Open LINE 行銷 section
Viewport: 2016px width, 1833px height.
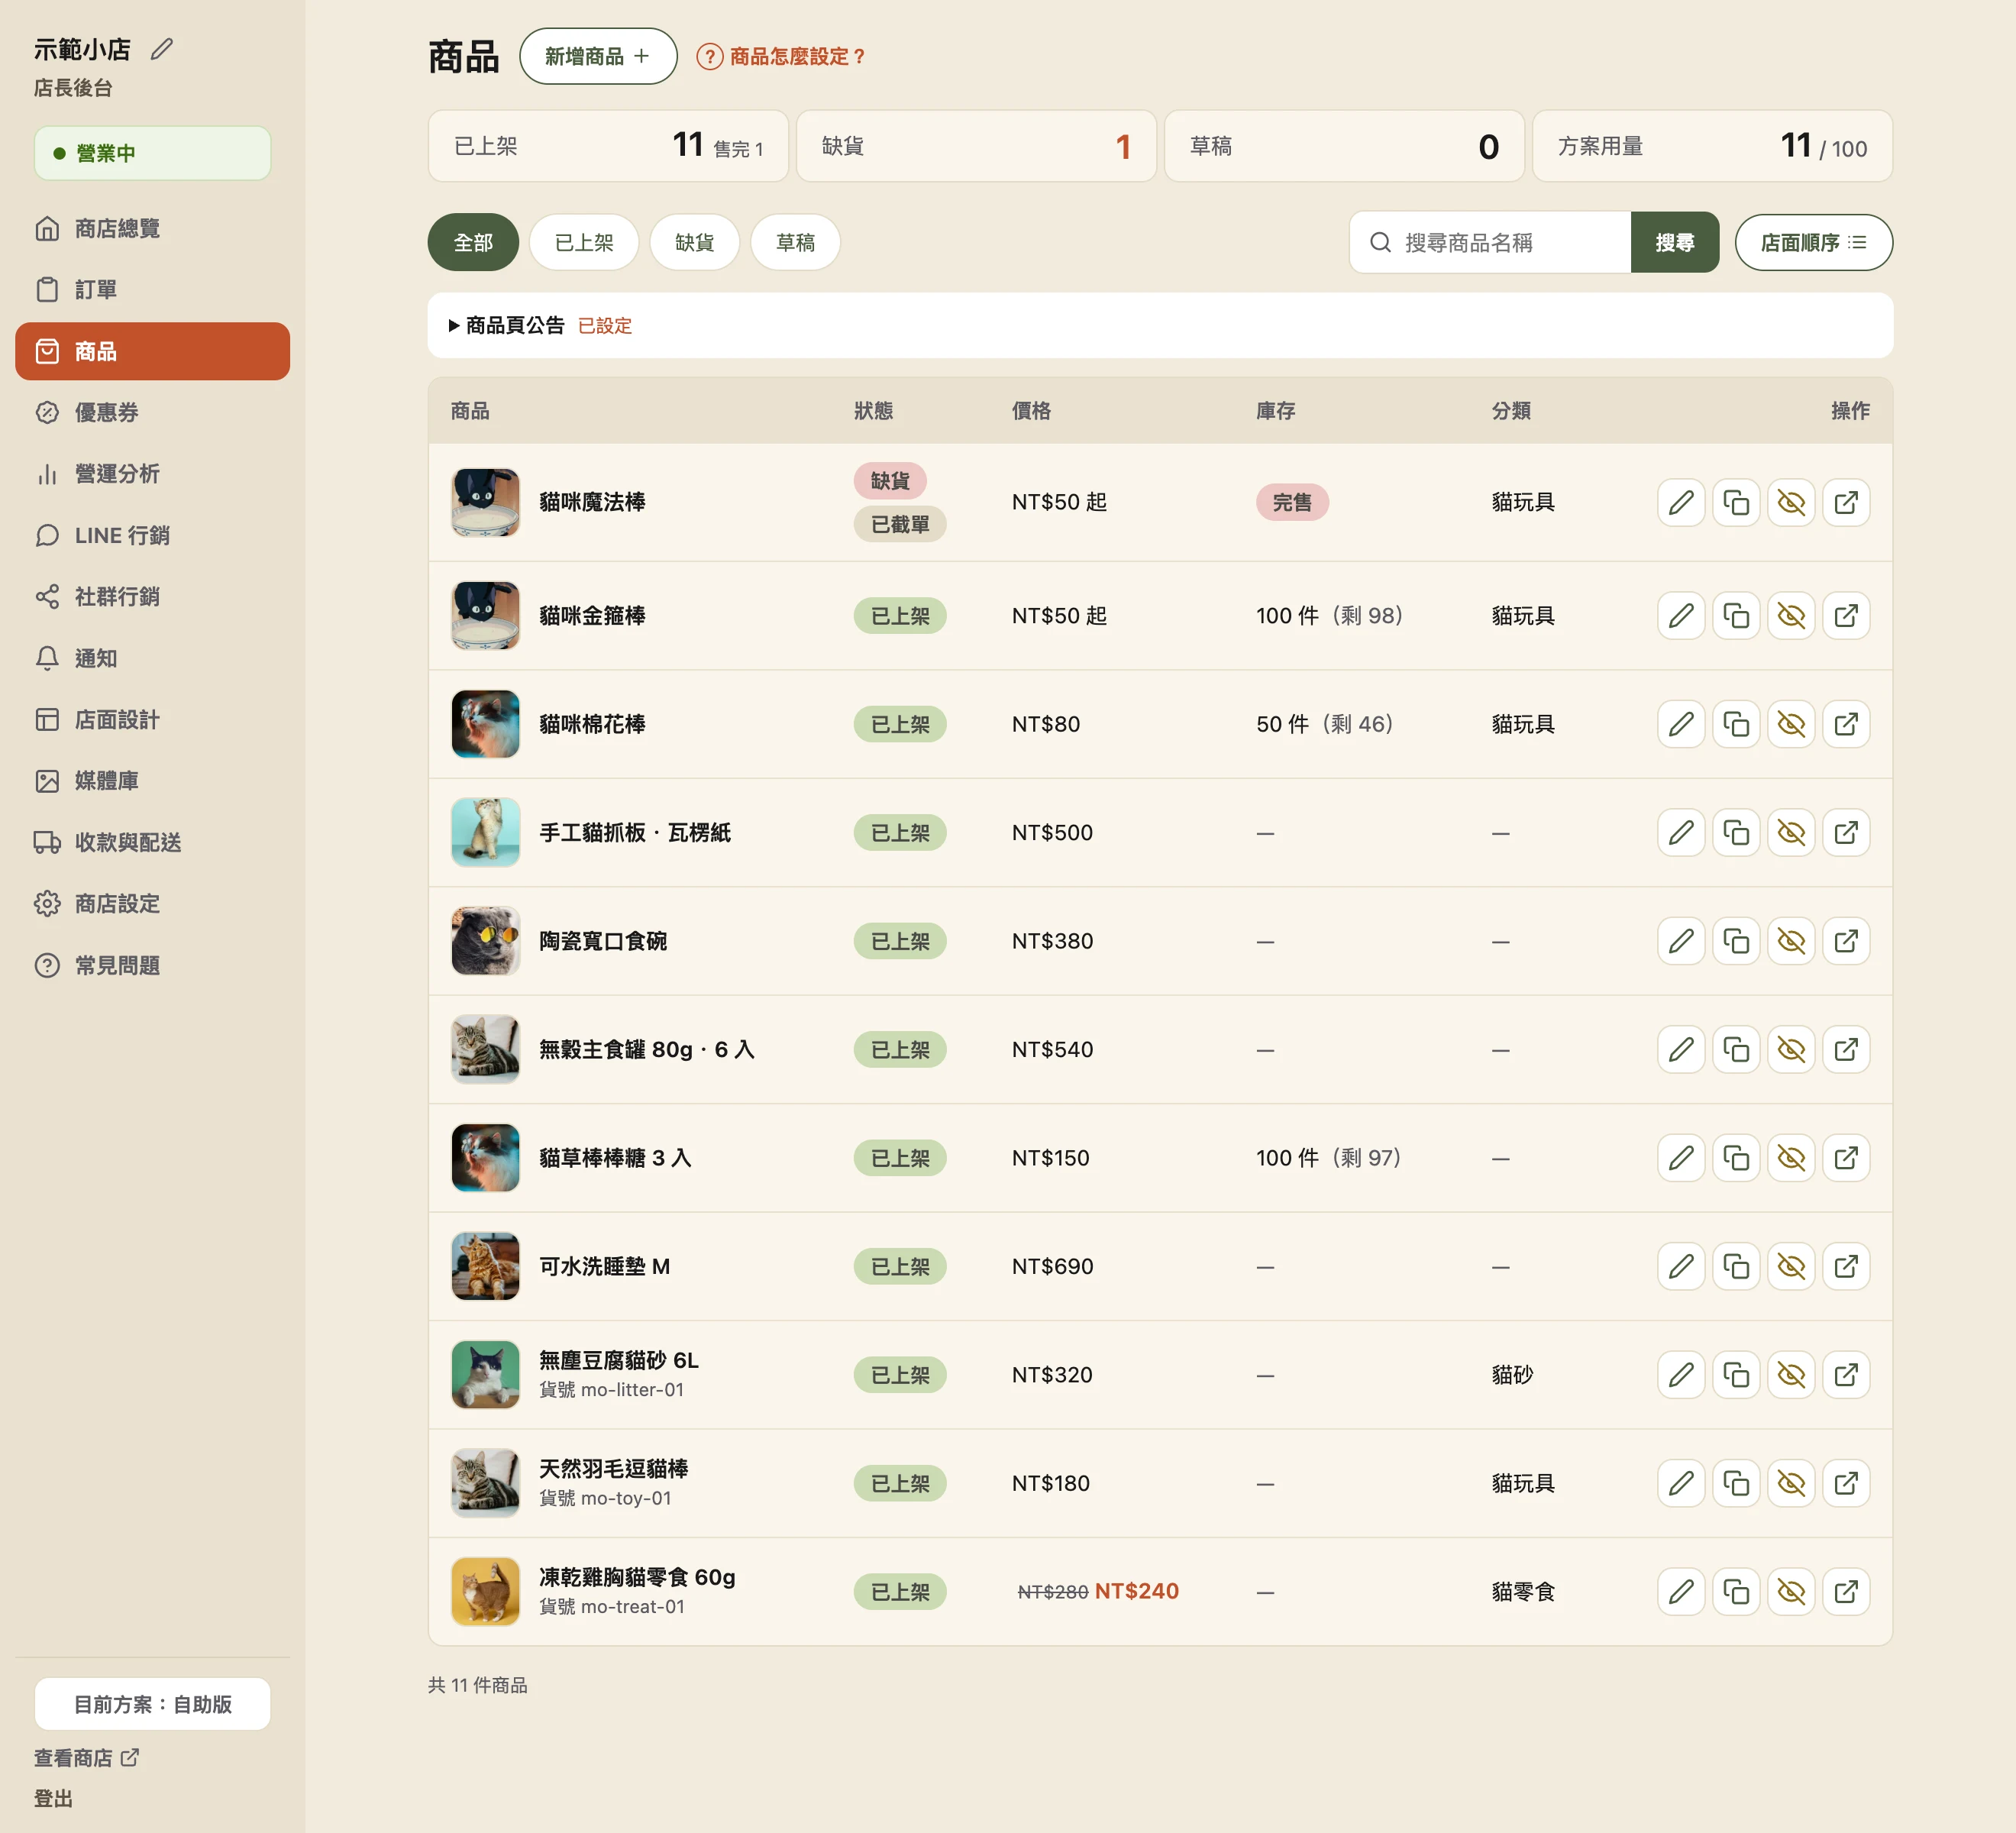tap(152, 536)
